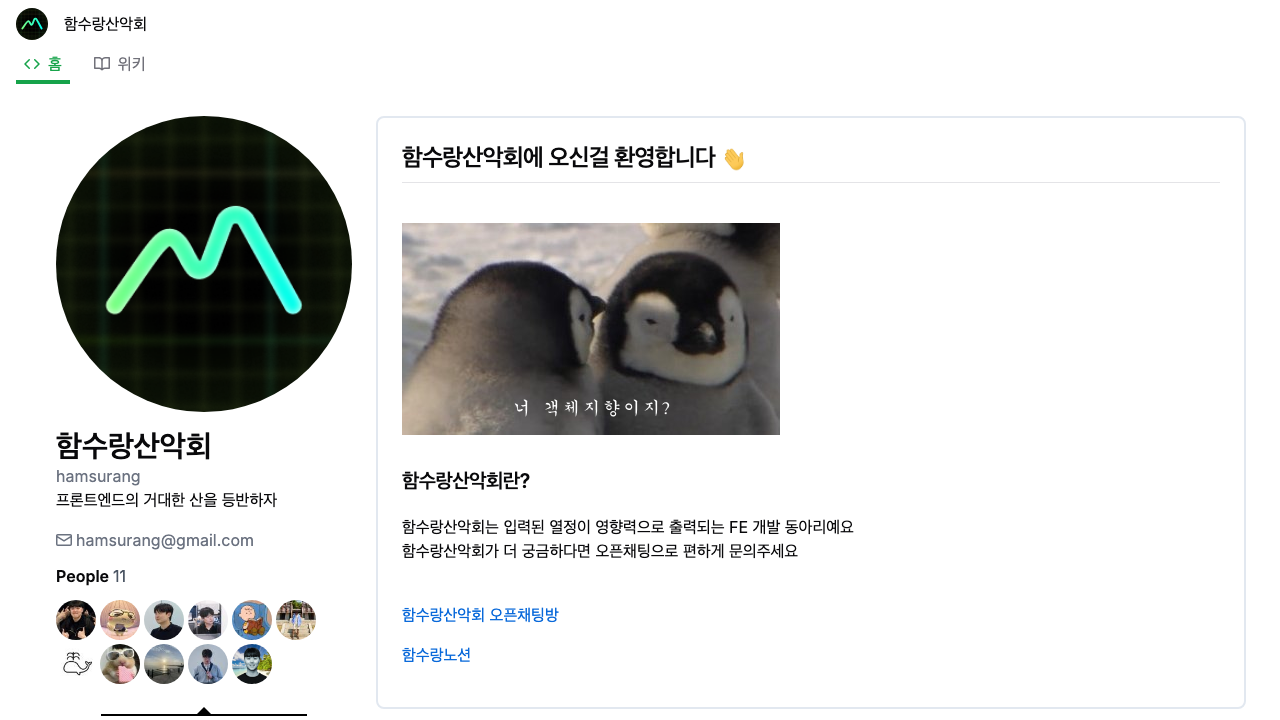Click the code brackets icon on 홈 tab
Screen dimensions: 1280x720
click(x=32, y=64)
